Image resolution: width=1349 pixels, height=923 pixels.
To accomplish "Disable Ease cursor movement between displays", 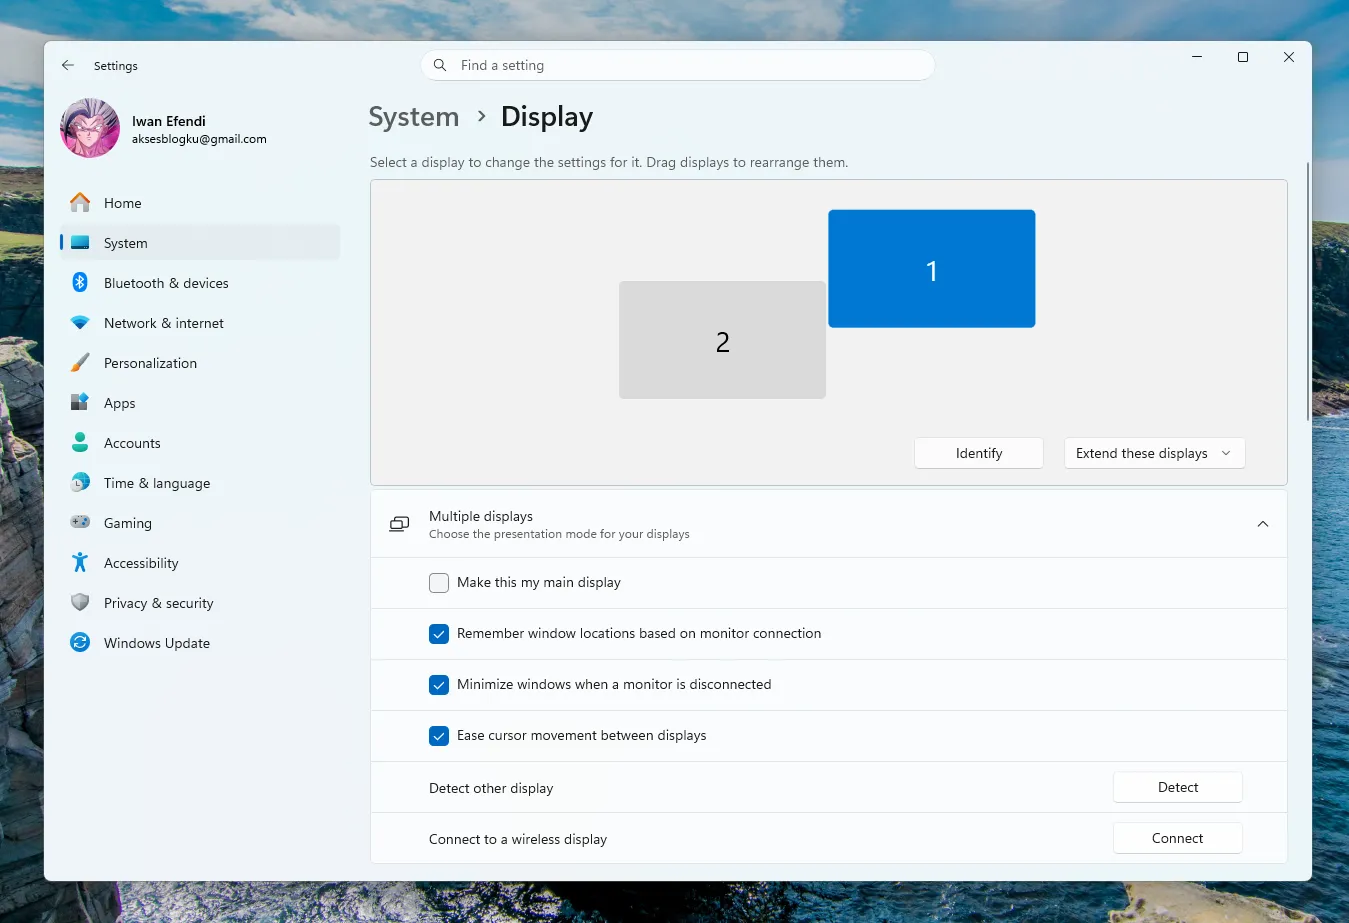I will [438, 735].
